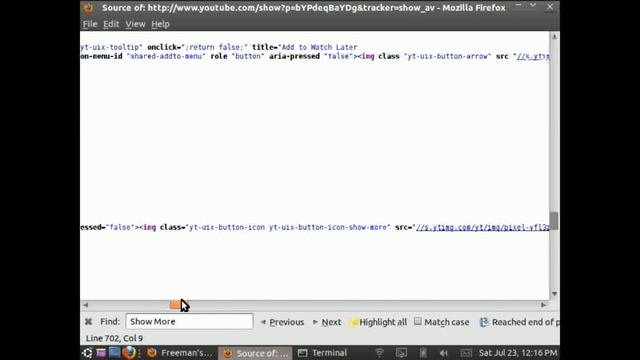The image size is (640, 360).
Task: Open the system menu gear icon in taskbar
Action: tap(87, 353)
